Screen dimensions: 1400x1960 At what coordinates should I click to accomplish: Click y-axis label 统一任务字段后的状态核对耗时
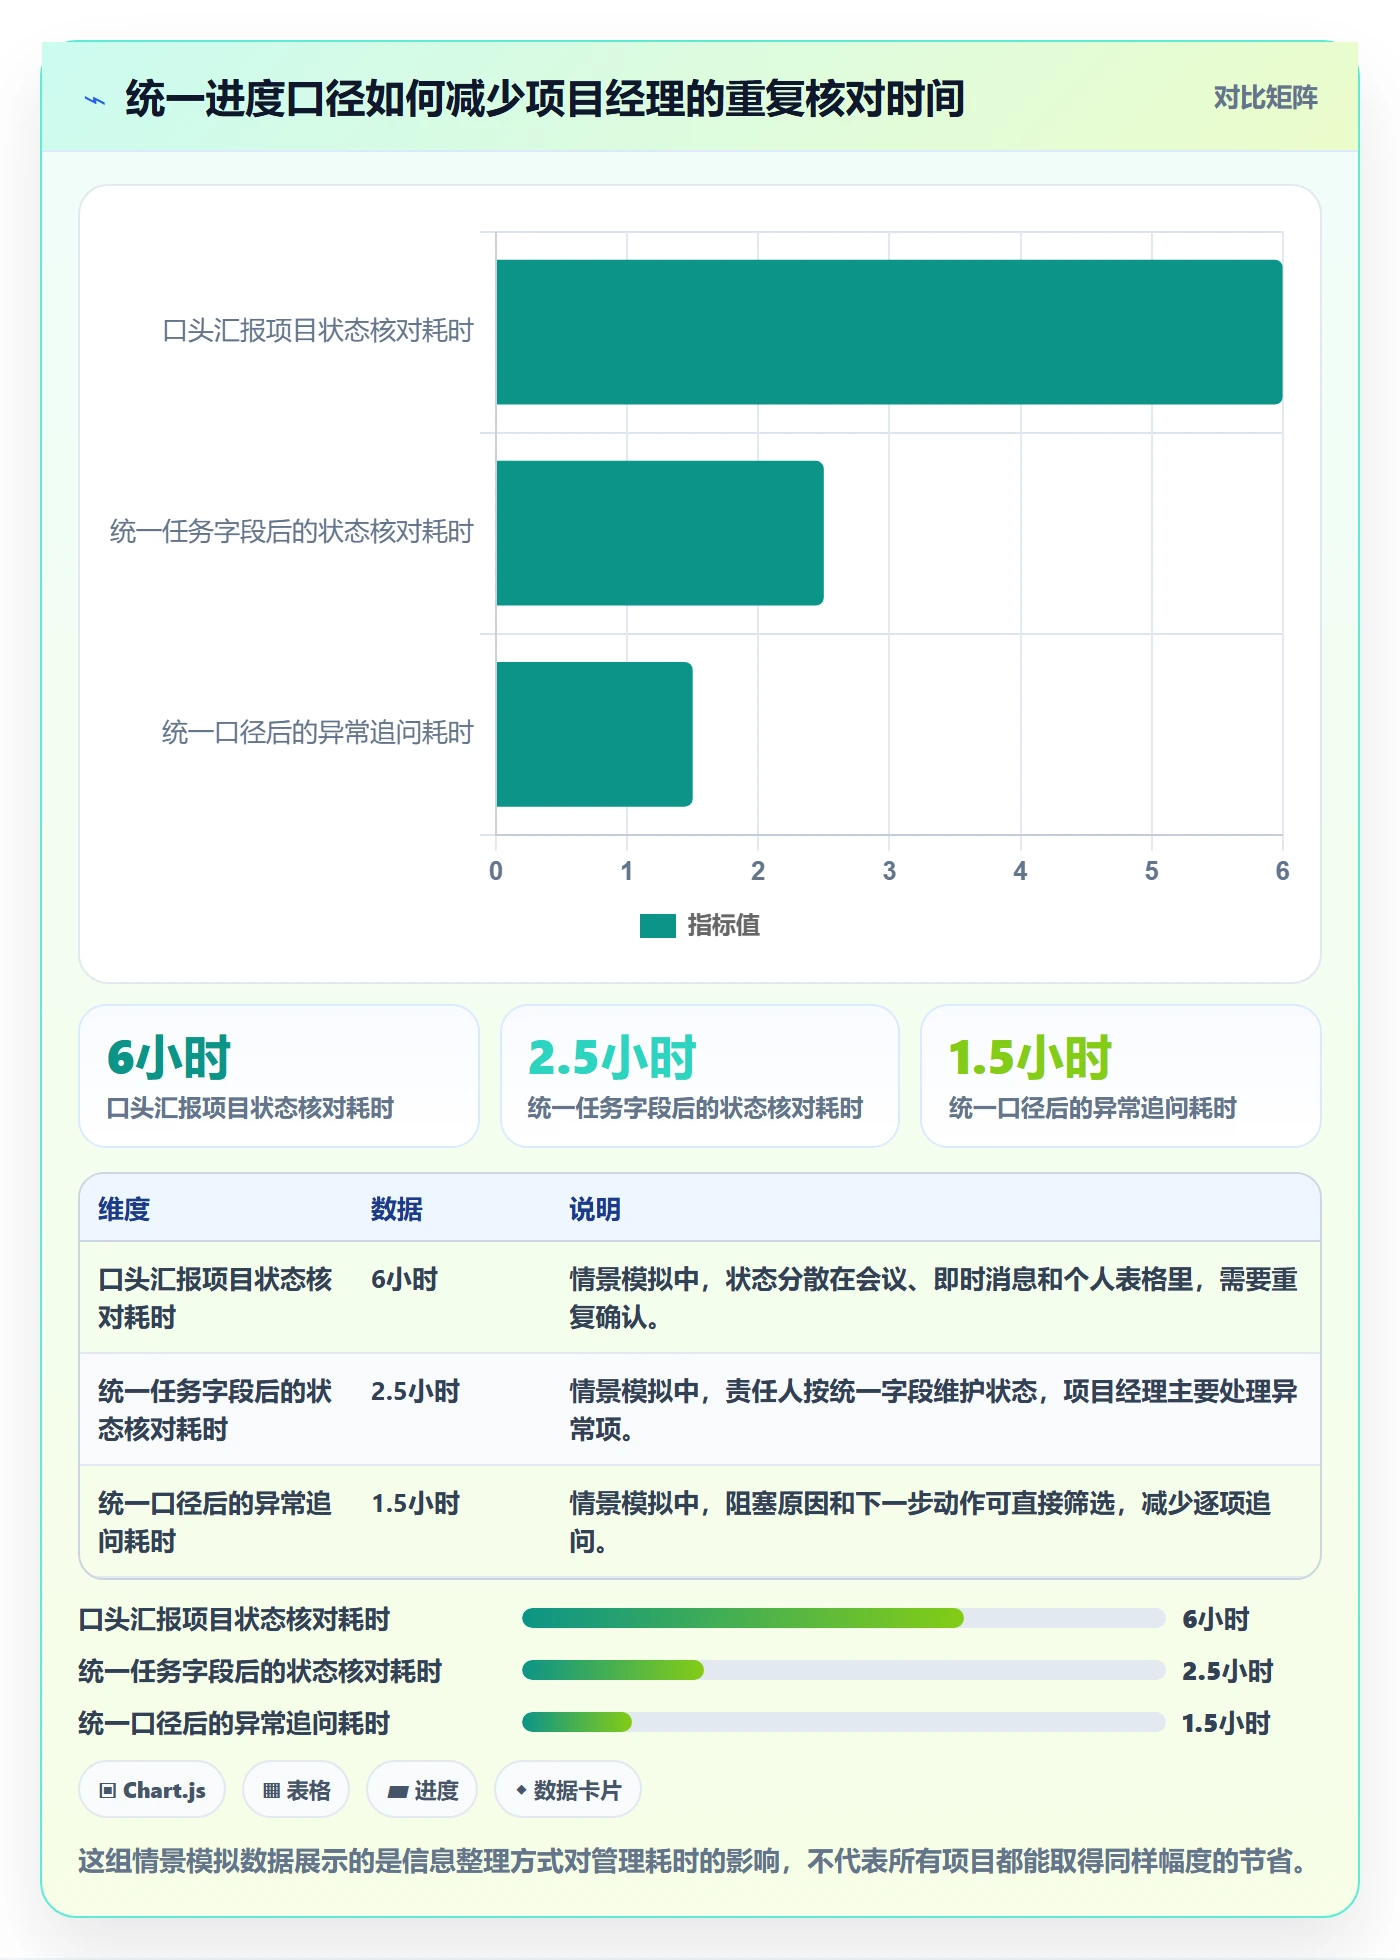292,532
